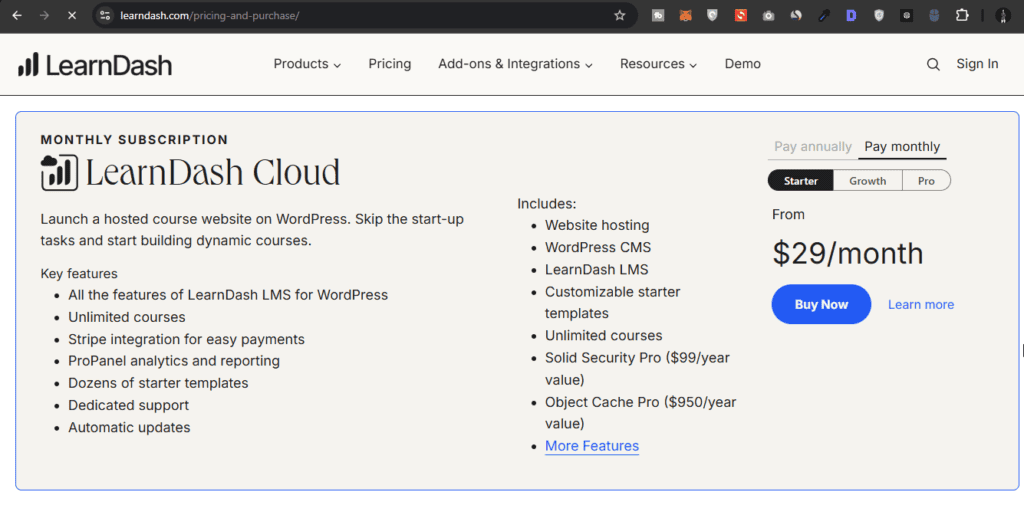Click 'Stripe integration for easy payments' text
The width and height of the screenshot is (1024, 505).
[x=186, y=339]
